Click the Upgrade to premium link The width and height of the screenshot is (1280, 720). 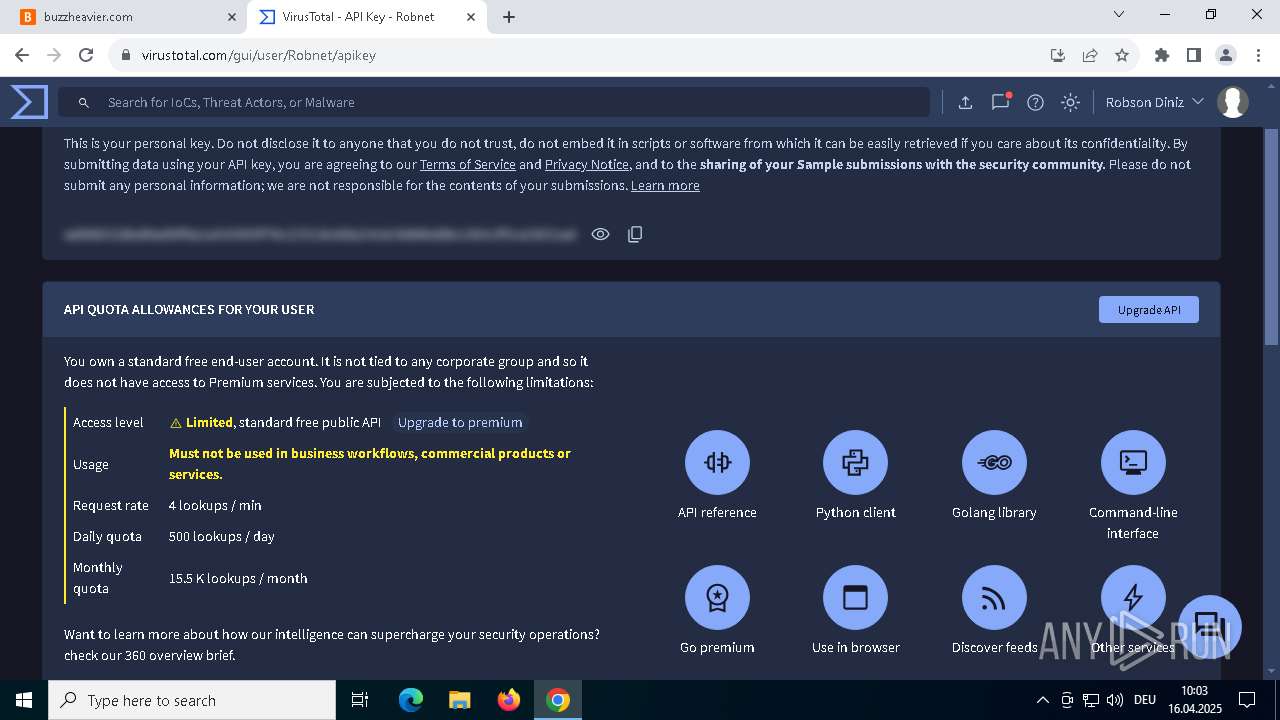tap(460, 422)
